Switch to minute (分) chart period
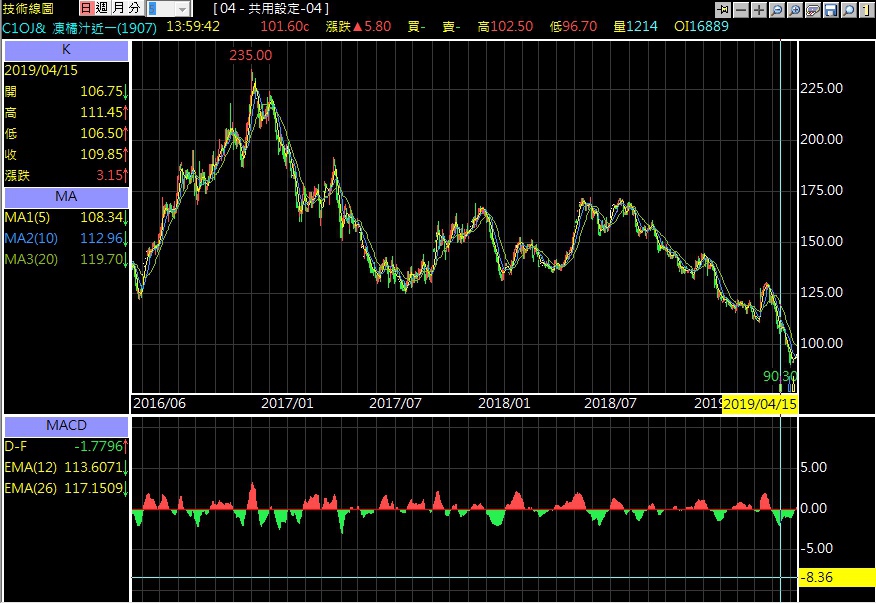 134,8
